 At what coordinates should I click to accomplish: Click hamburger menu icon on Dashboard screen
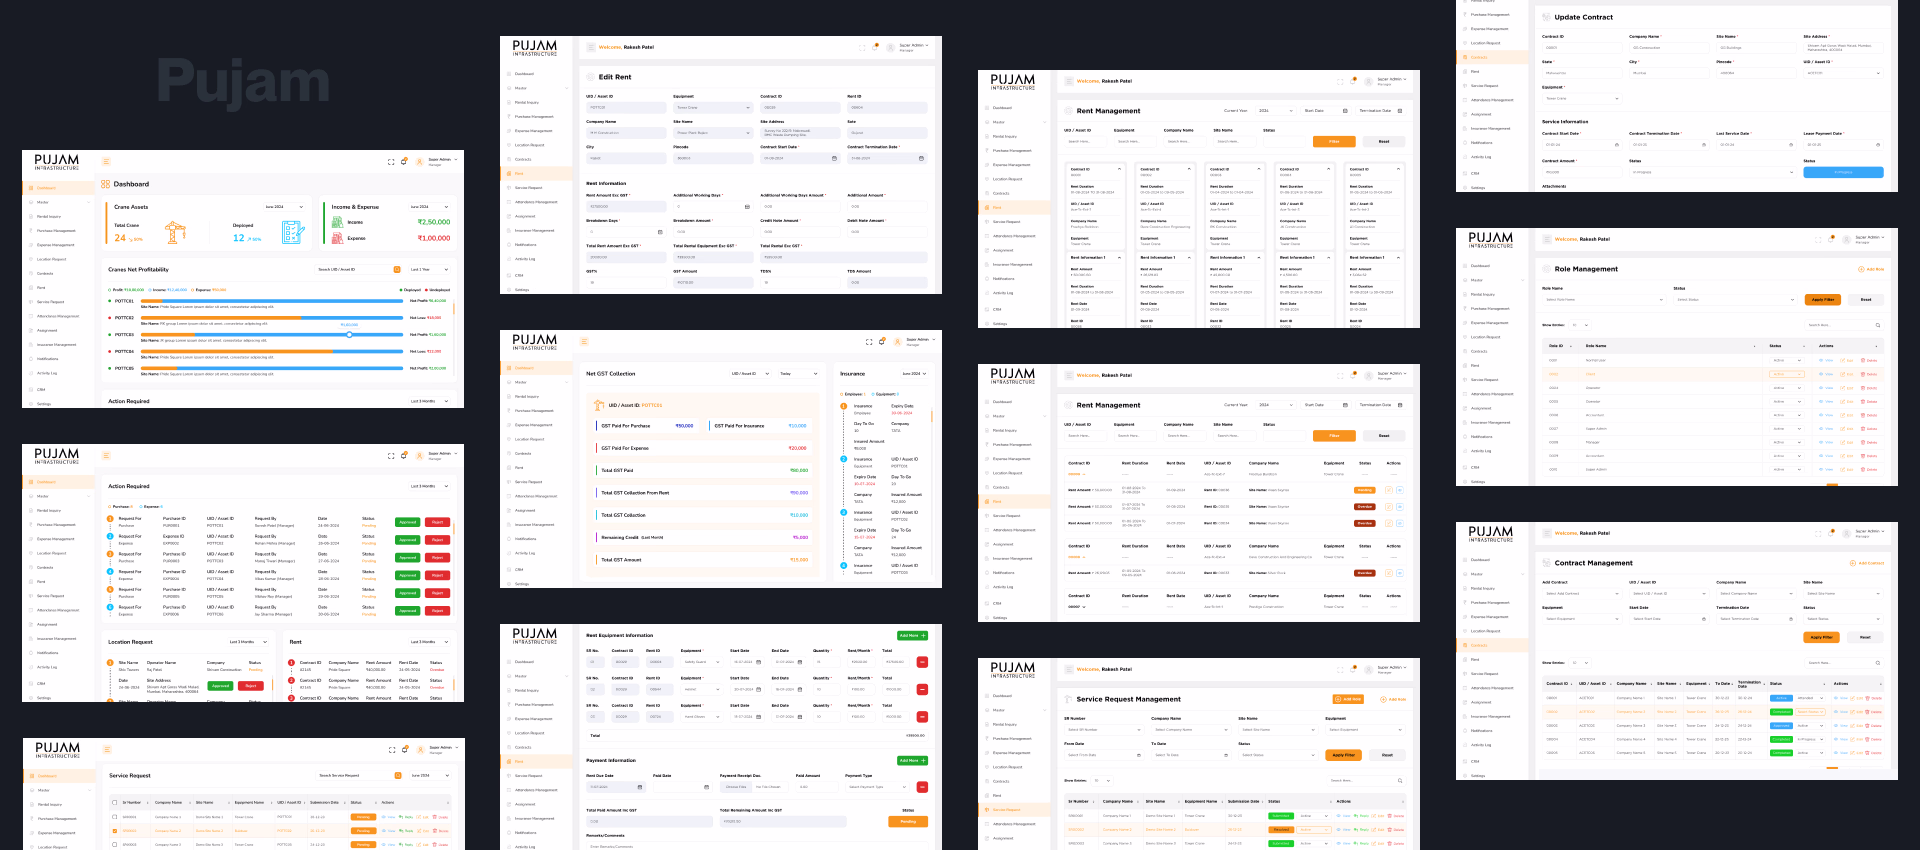point(105,162)
